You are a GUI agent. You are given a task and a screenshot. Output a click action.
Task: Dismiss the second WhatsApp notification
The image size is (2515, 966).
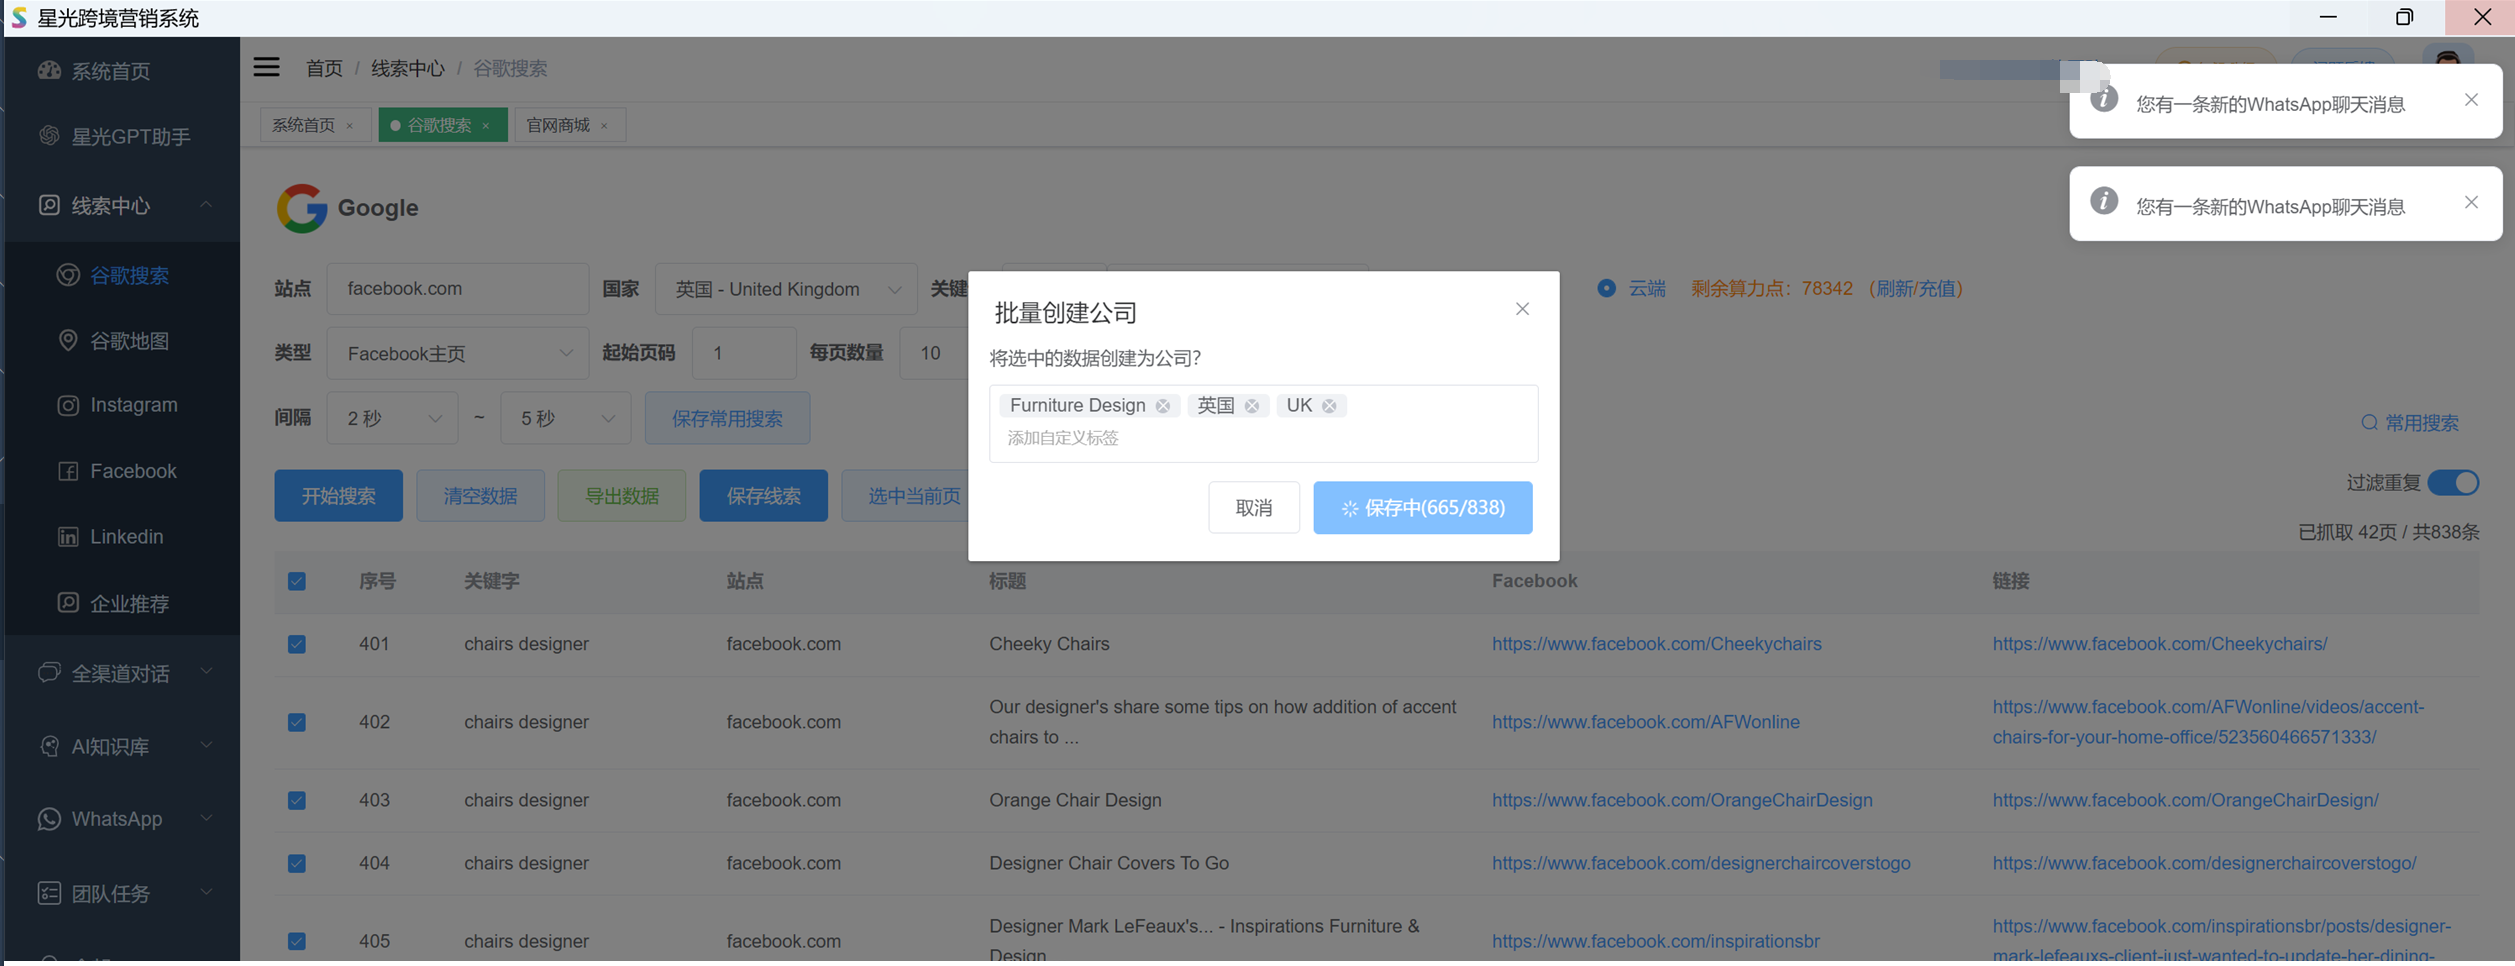[x=2471, y=202]
